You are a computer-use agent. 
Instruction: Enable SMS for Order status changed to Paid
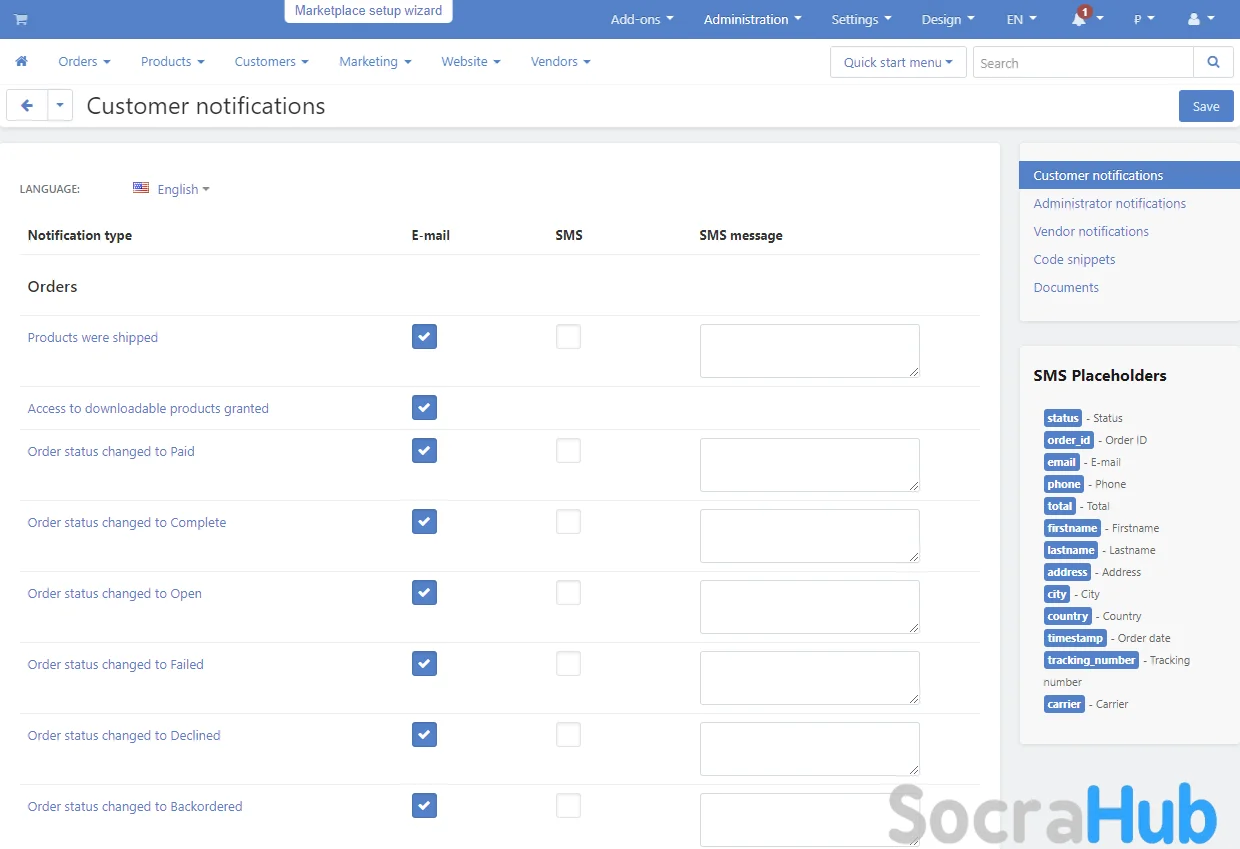(x=568, y=451)
